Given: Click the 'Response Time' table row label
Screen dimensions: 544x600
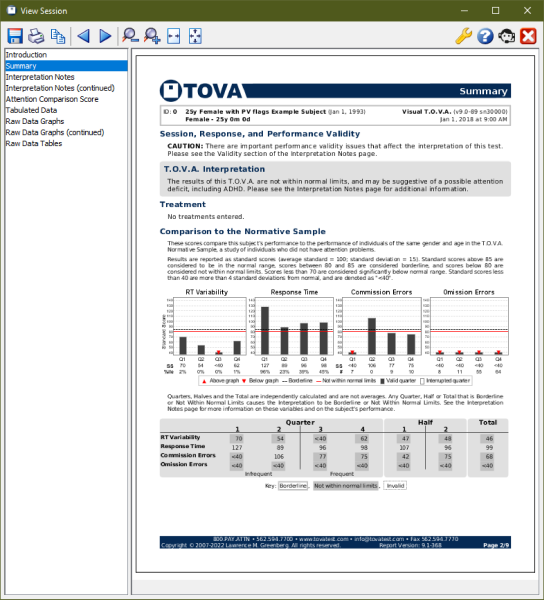Looking at the screenshot, I should tap(183, 446).
